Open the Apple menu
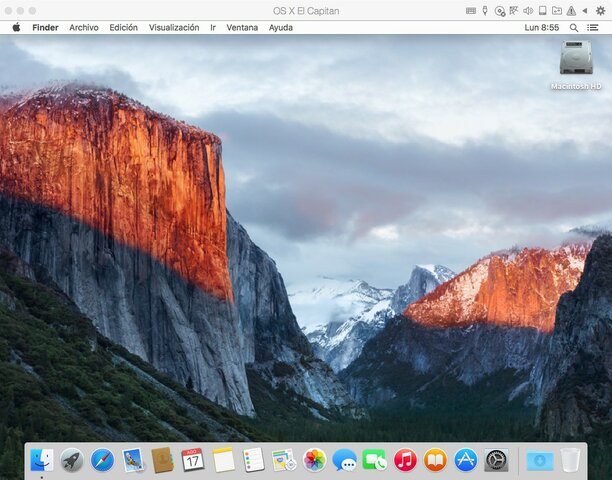 tap(16, 27)
